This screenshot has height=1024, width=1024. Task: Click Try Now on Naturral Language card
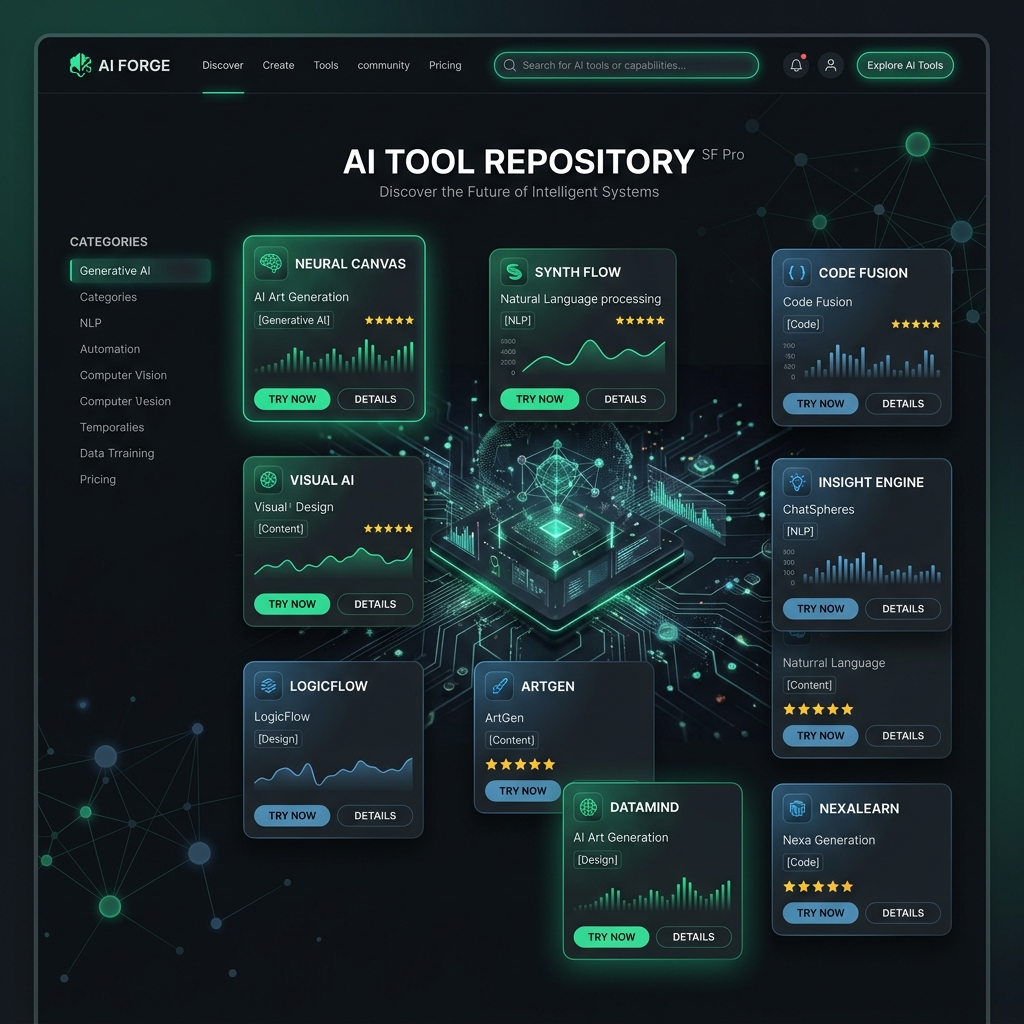coord(820,735)
